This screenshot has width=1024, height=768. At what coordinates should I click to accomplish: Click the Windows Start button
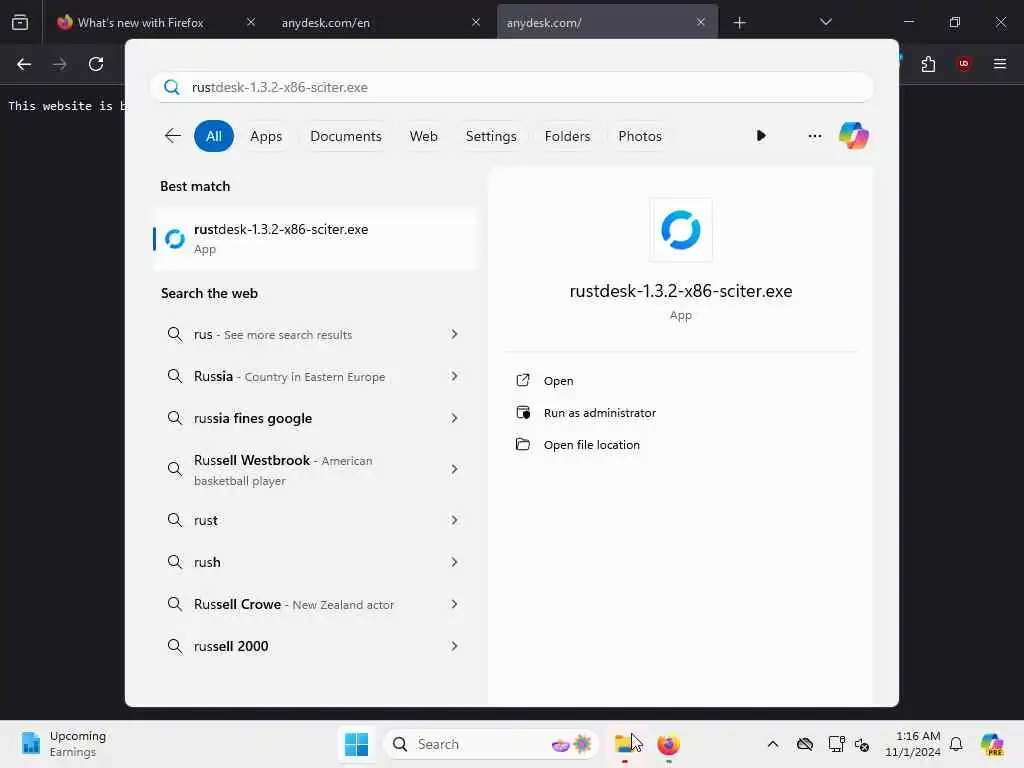[357, 744]
